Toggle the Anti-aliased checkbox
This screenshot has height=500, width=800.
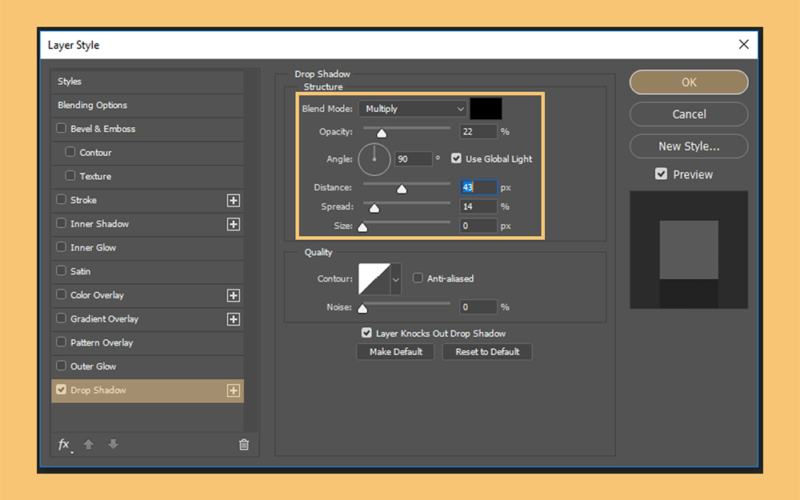pyautogui.click(x=418, y=278)
